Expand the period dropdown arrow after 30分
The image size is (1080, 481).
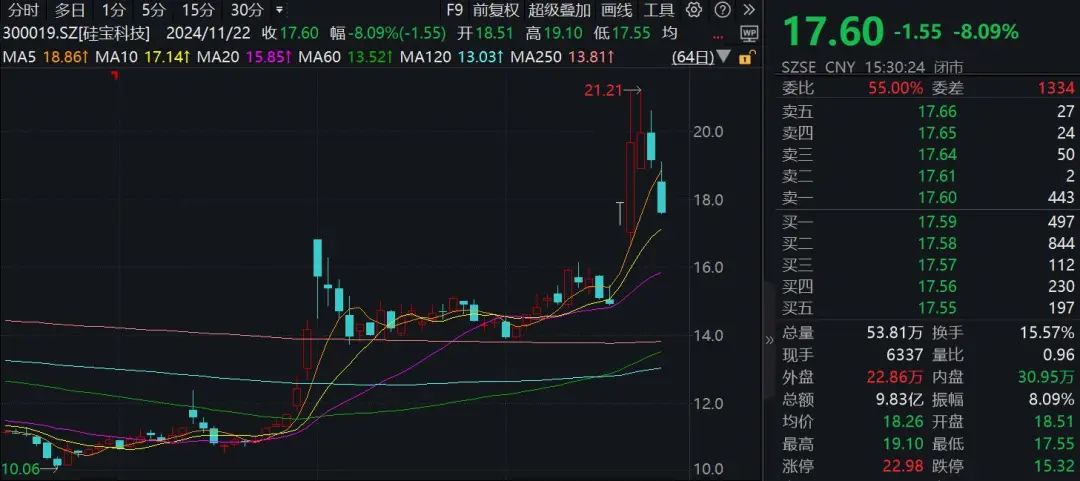tap(278, 10)
